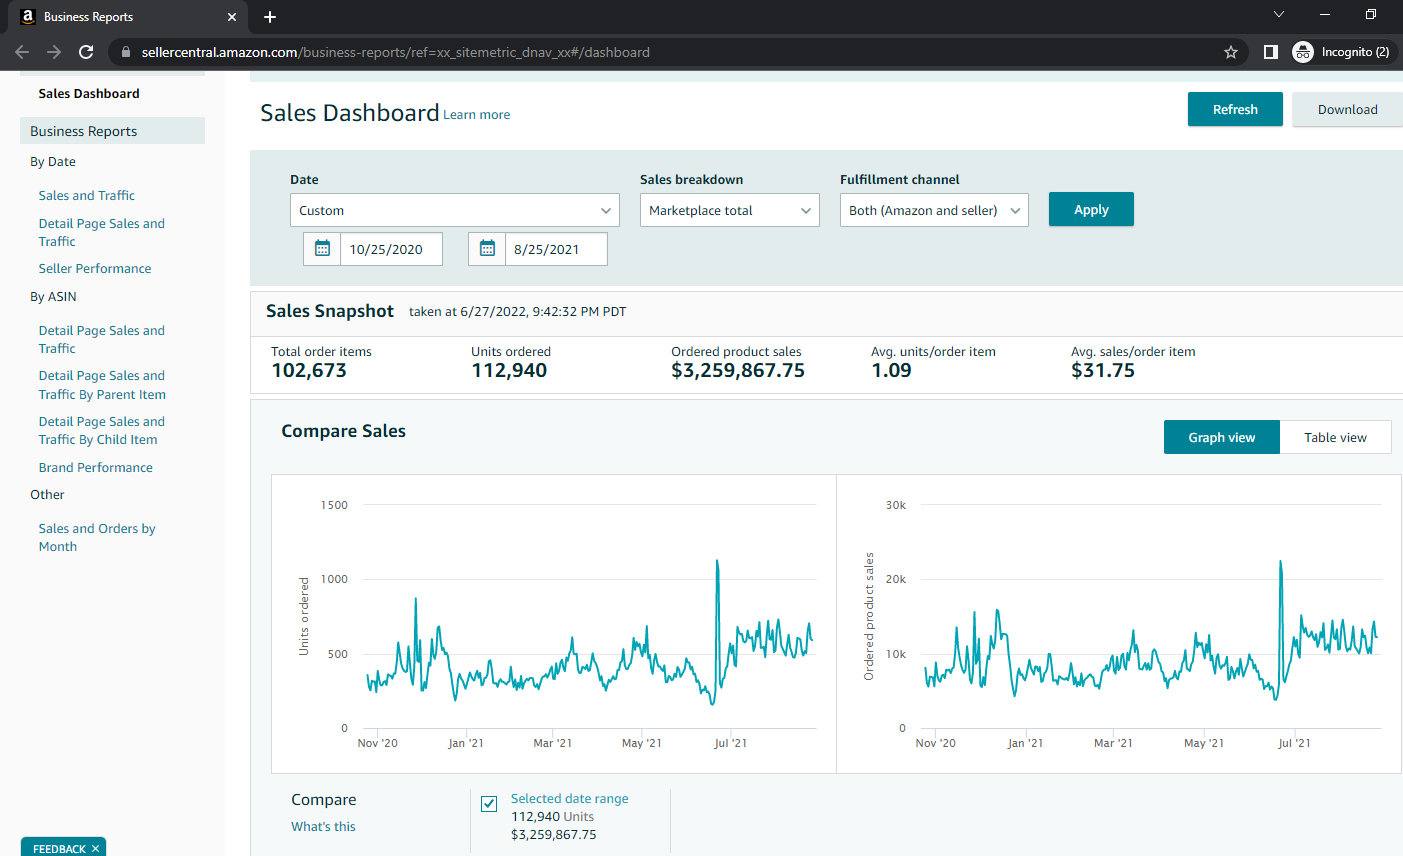Viewport: 1403px width, 856px height.
Task: Click the Selected date range label
Action: pyautogui.click(x=570, y=799)
